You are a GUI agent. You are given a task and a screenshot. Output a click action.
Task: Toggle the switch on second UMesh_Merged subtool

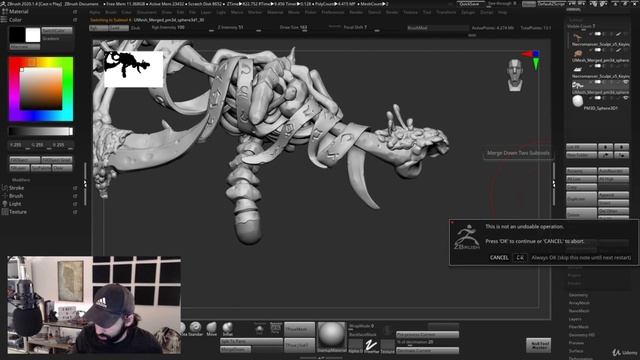point(598,50)
